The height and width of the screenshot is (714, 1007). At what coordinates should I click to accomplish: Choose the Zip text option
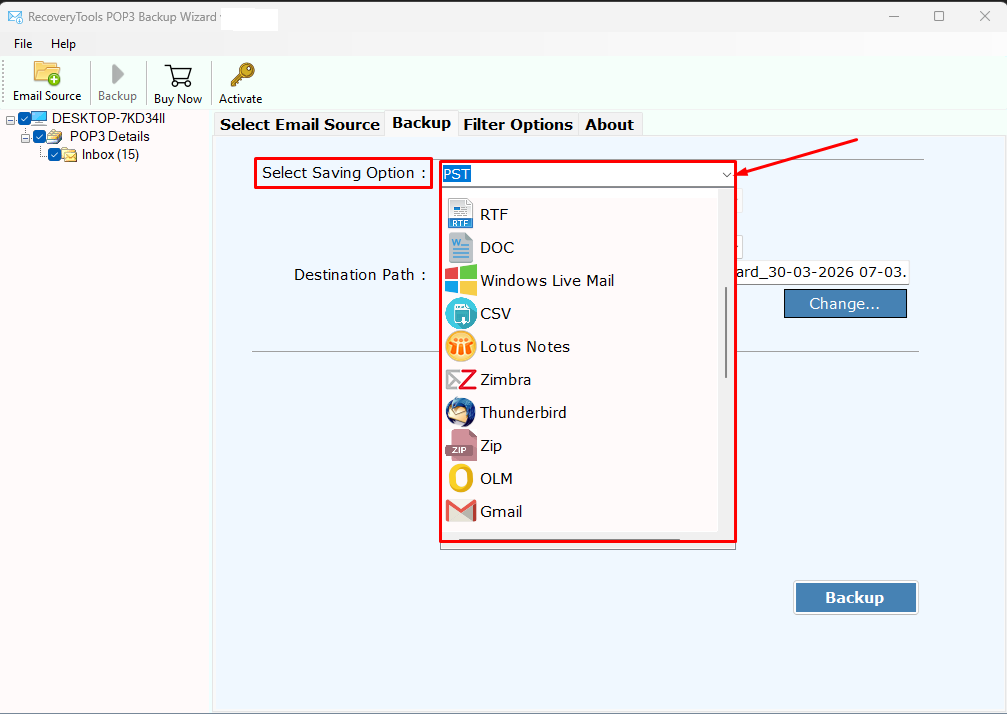(491, 446)
